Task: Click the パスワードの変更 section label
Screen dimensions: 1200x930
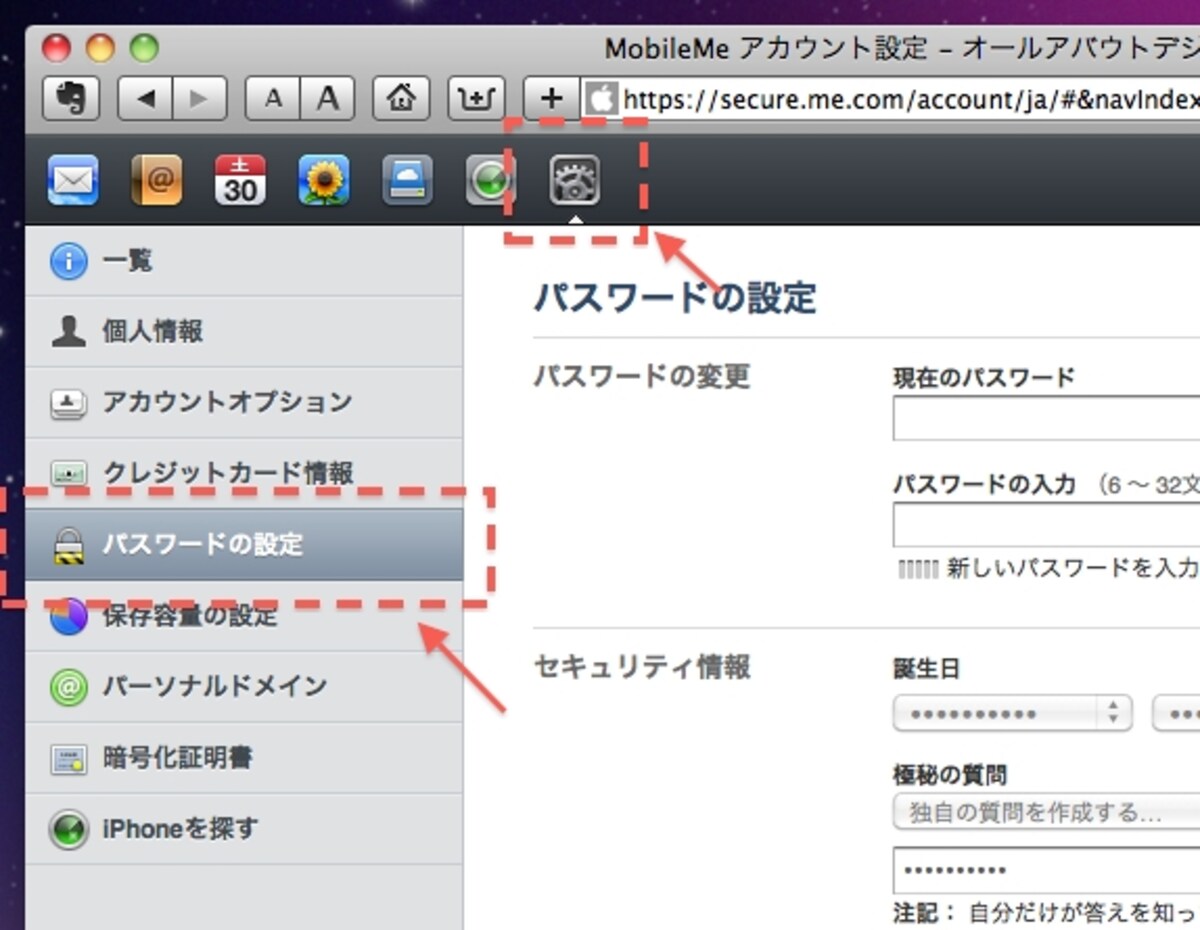Action: point(642,376)
